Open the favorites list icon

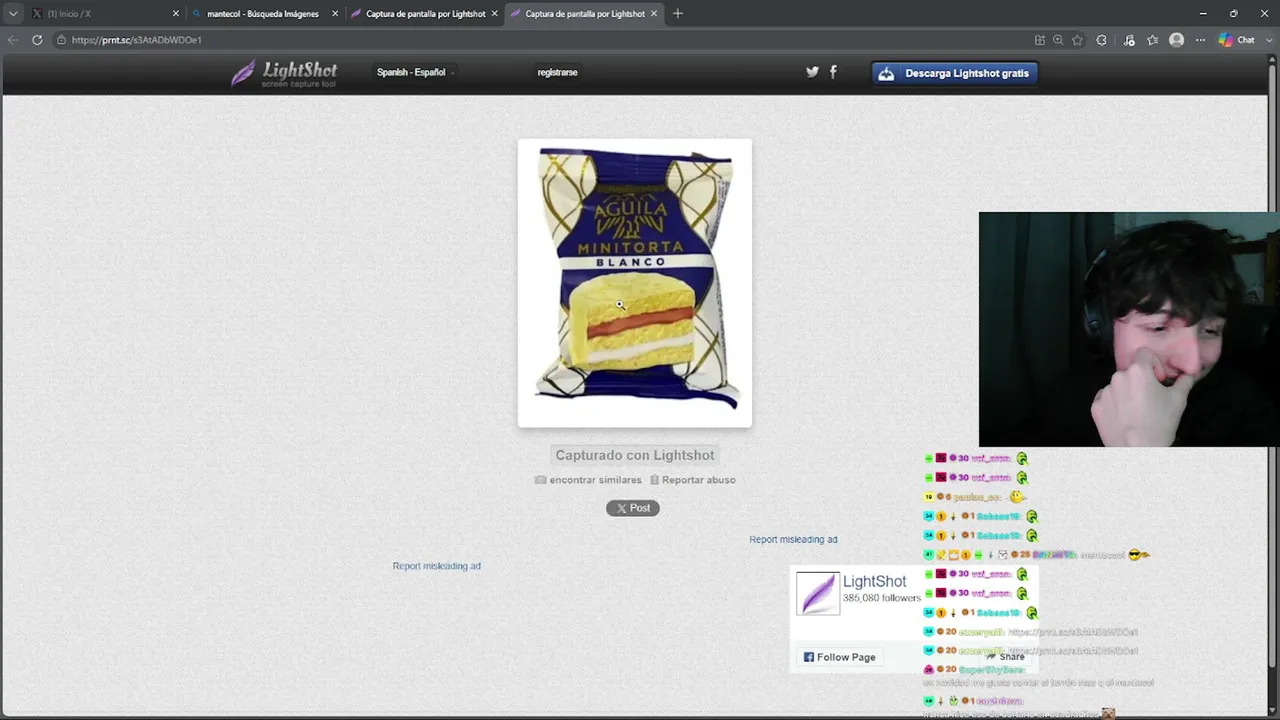(x=1153, y=40)
